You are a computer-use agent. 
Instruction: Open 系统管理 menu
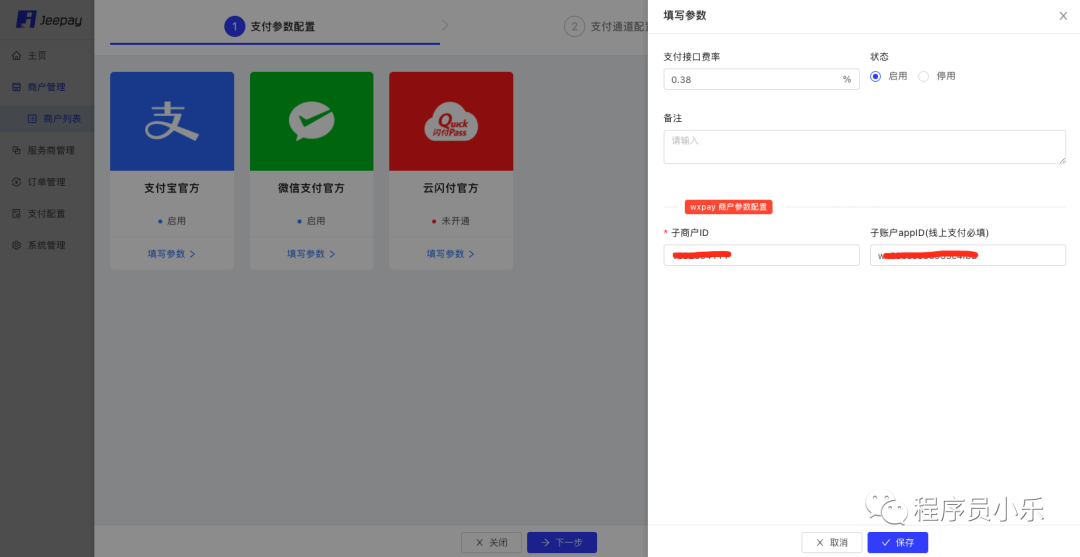point(47,245)
